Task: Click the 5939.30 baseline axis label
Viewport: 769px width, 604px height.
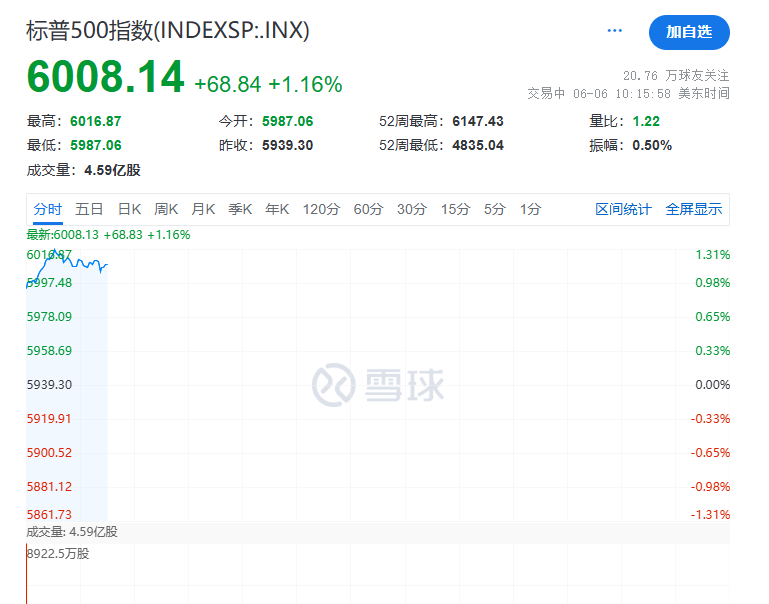Action: tap(49, 384)
